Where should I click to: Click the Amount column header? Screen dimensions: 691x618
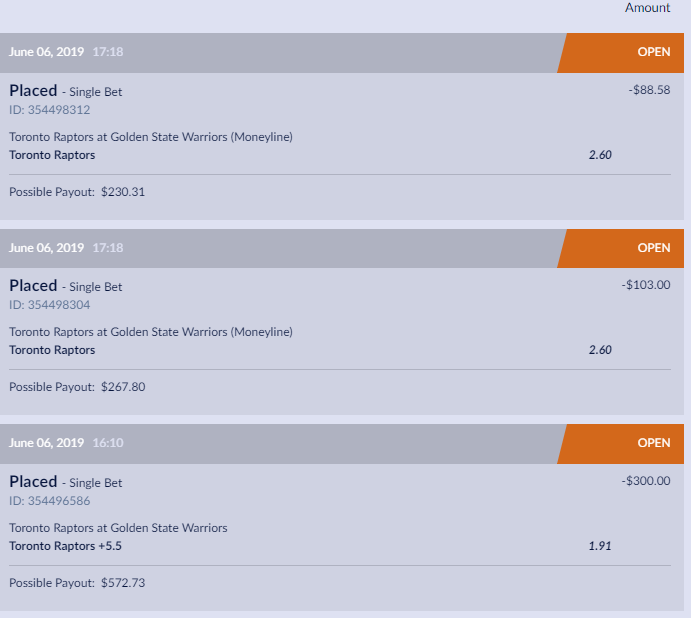(647, 8)
